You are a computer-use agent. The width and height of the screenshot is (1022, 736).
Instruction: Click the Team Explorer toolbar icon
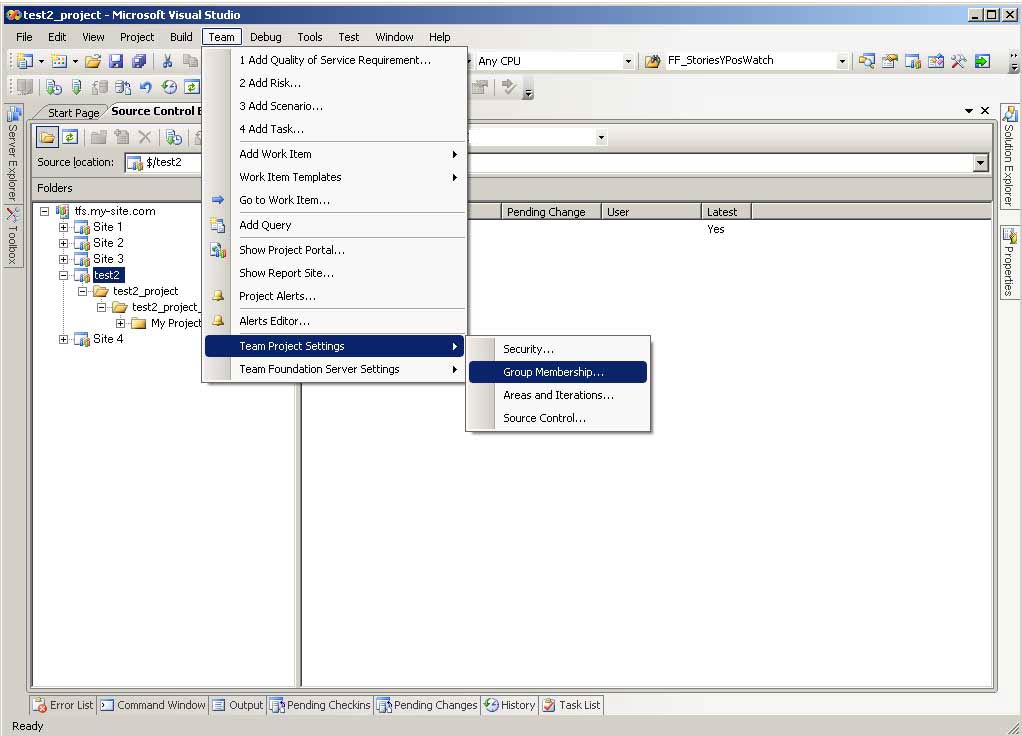point(912,61)
